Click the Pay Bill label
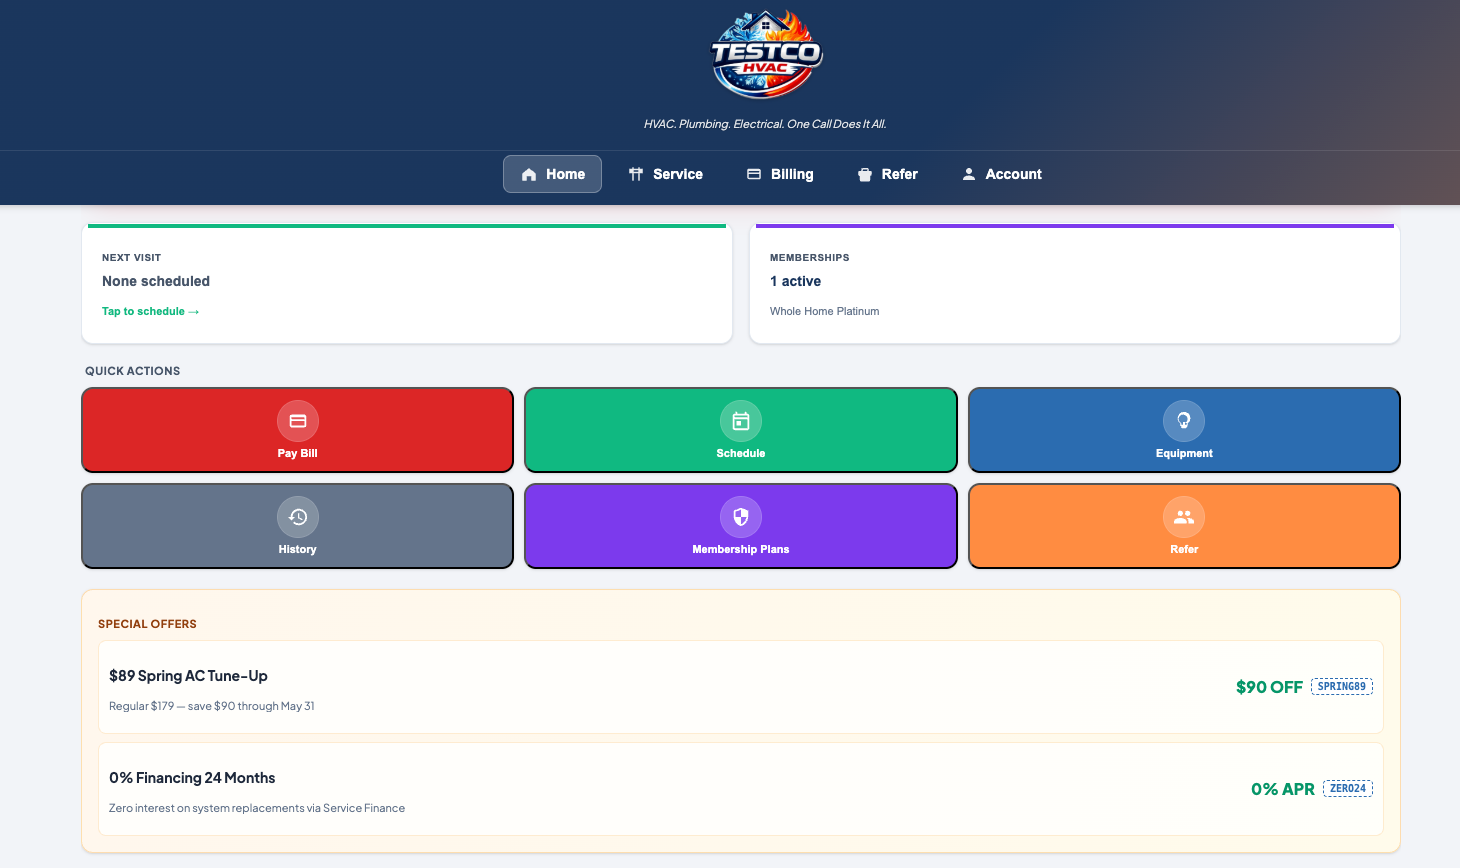This screenshot has width=1460, height=868. click(x=298, y=453)
